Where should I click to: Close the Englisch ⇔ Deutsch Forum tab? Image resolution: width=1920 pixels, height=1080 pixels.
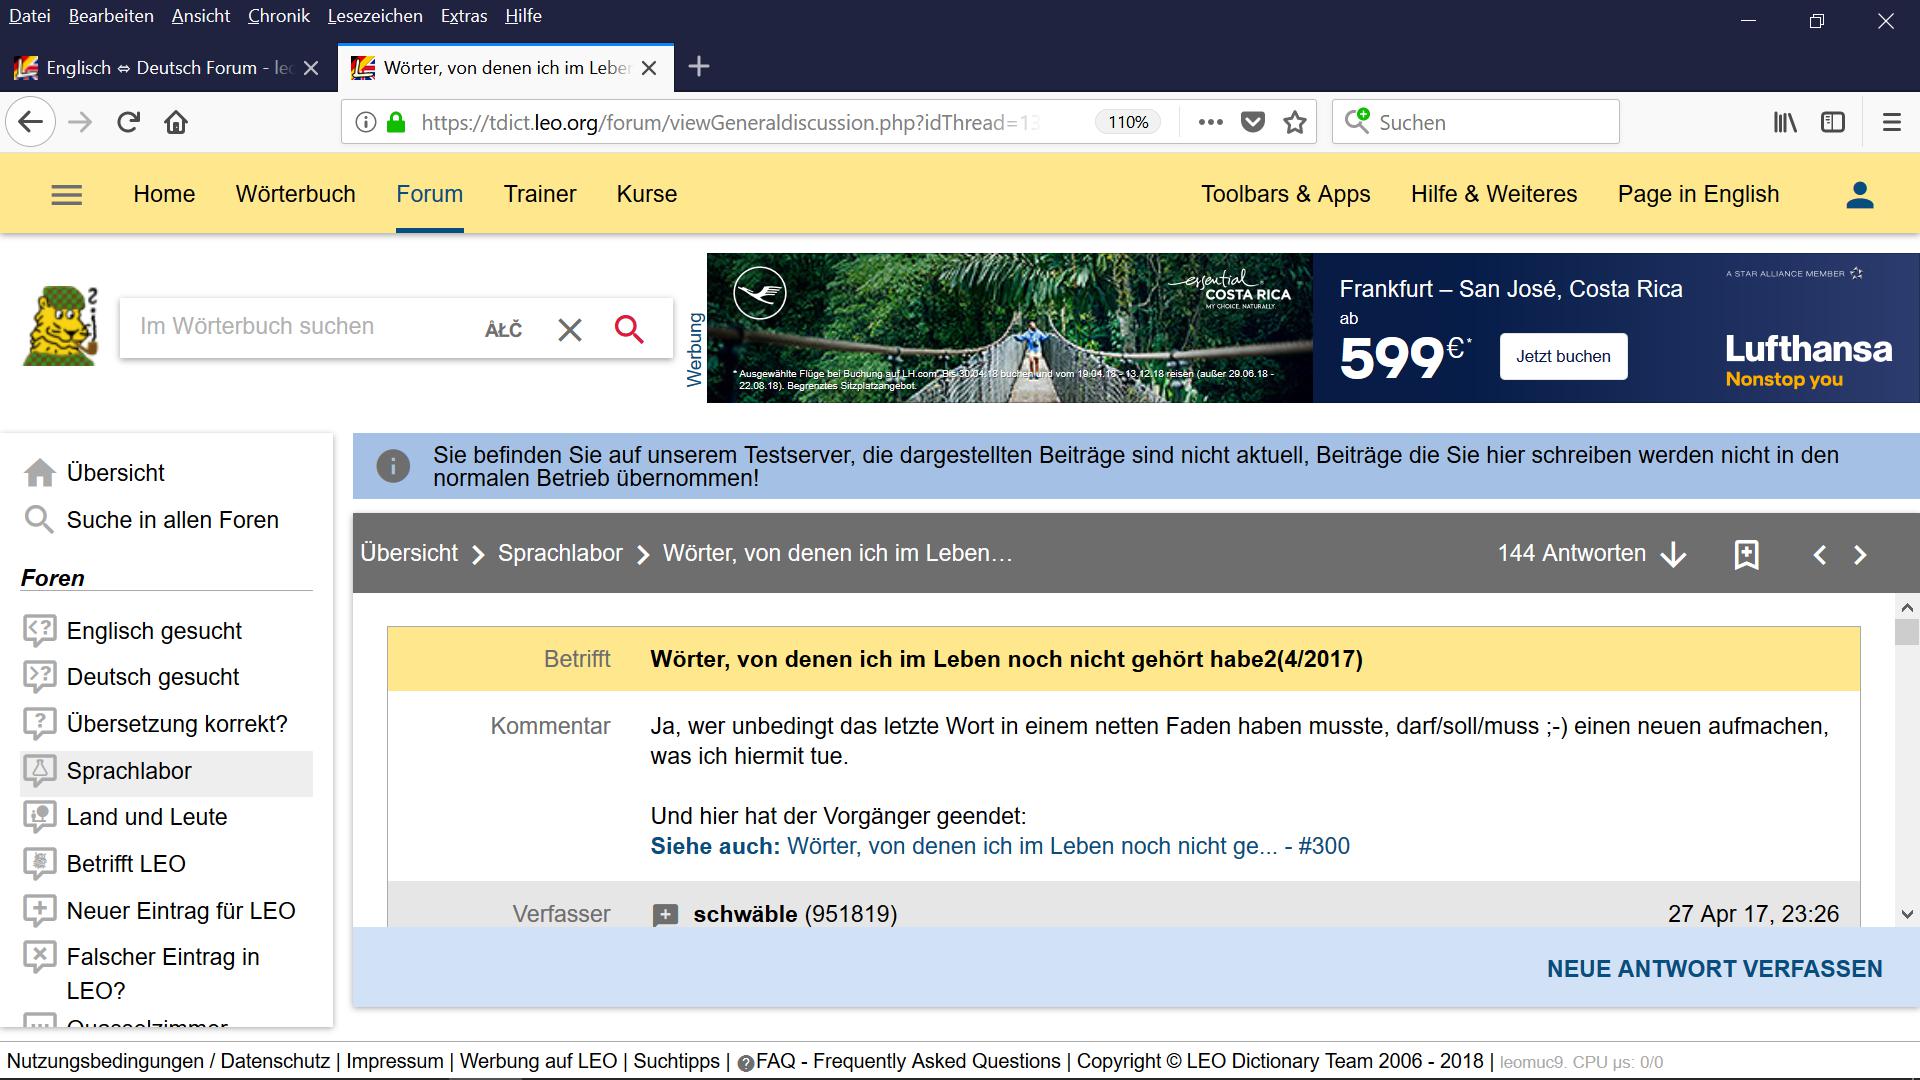pos(311,68)
